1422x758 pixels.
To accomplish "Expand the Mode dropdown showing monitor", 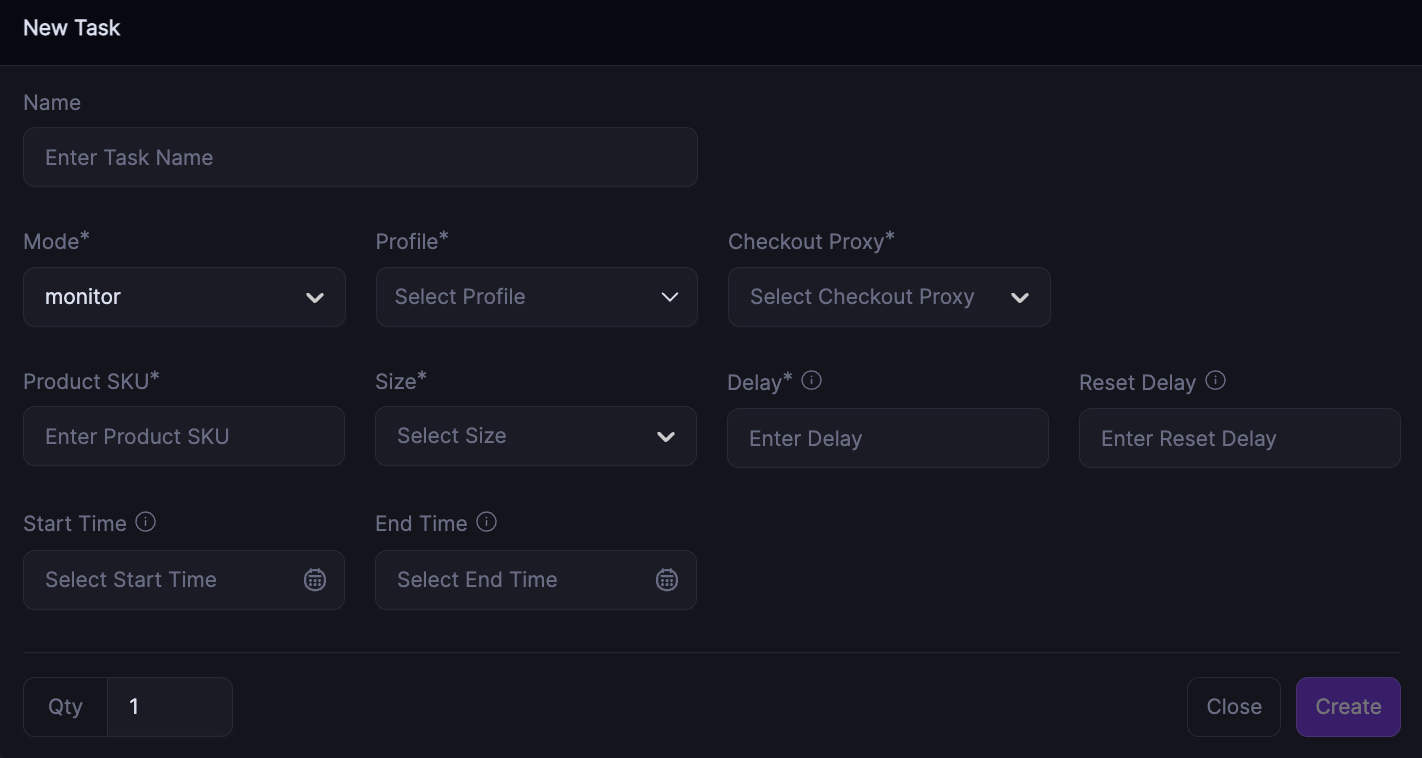I will [x=184, y=297].
